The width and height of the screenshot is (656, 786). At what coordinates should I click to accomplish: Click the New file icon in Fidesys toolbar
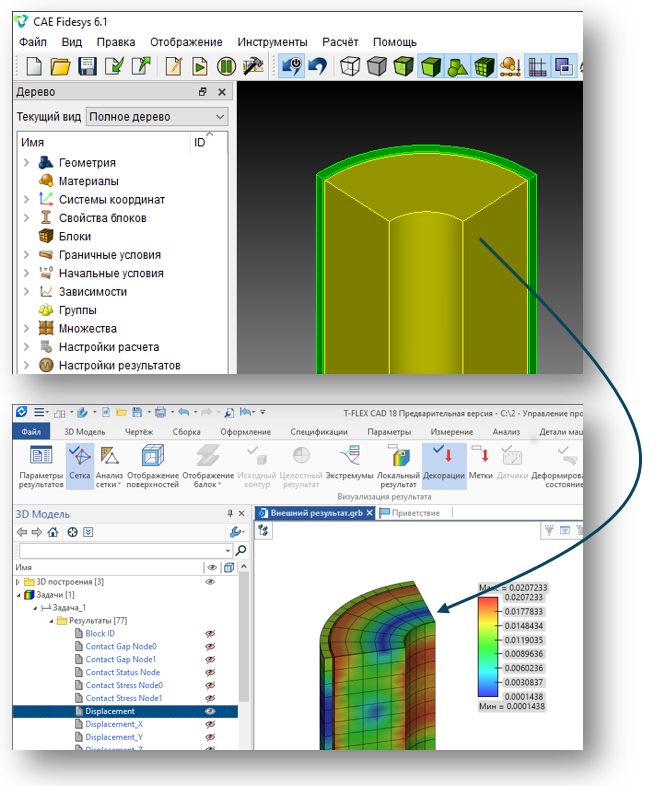tap(34, 66)
